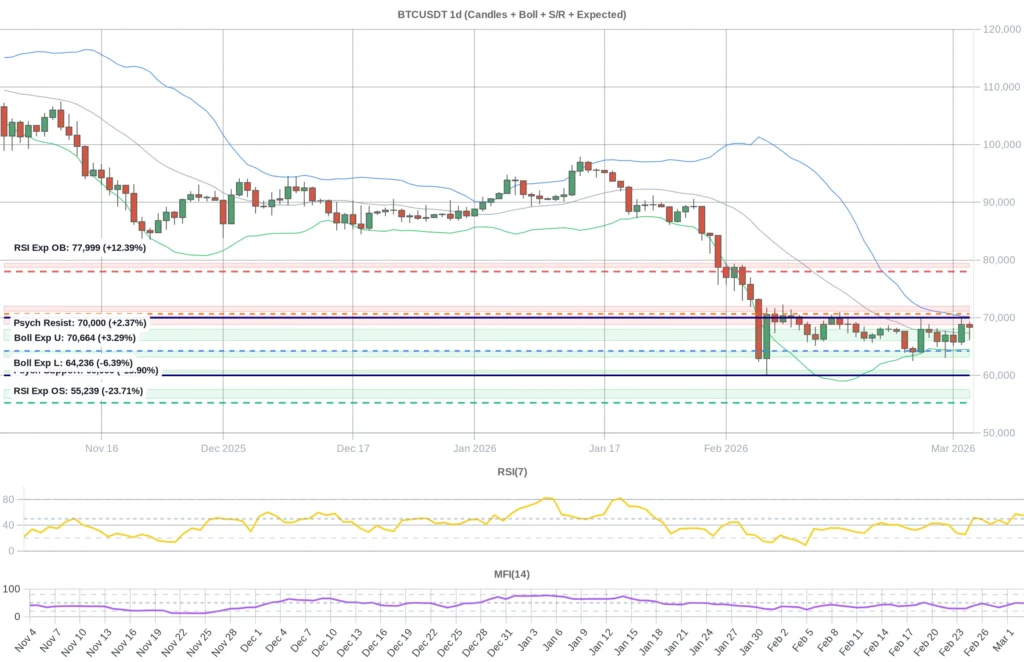
Task: Click the BTCUSDT 1d chart title
Action: tap(512, 14)
